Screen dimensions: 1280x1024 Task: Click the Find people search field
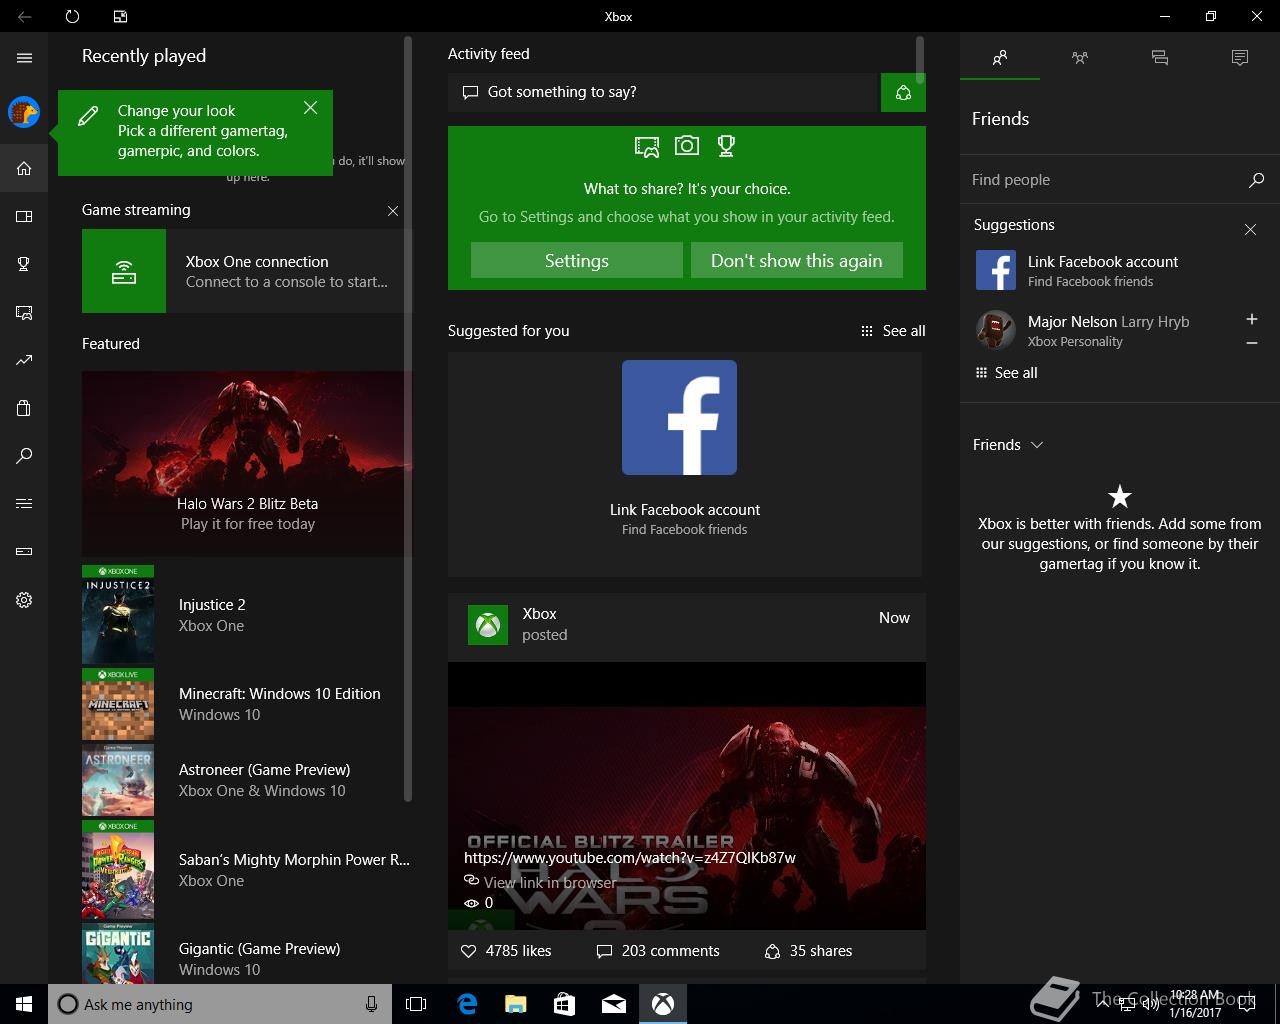[x=1105, y=180]
